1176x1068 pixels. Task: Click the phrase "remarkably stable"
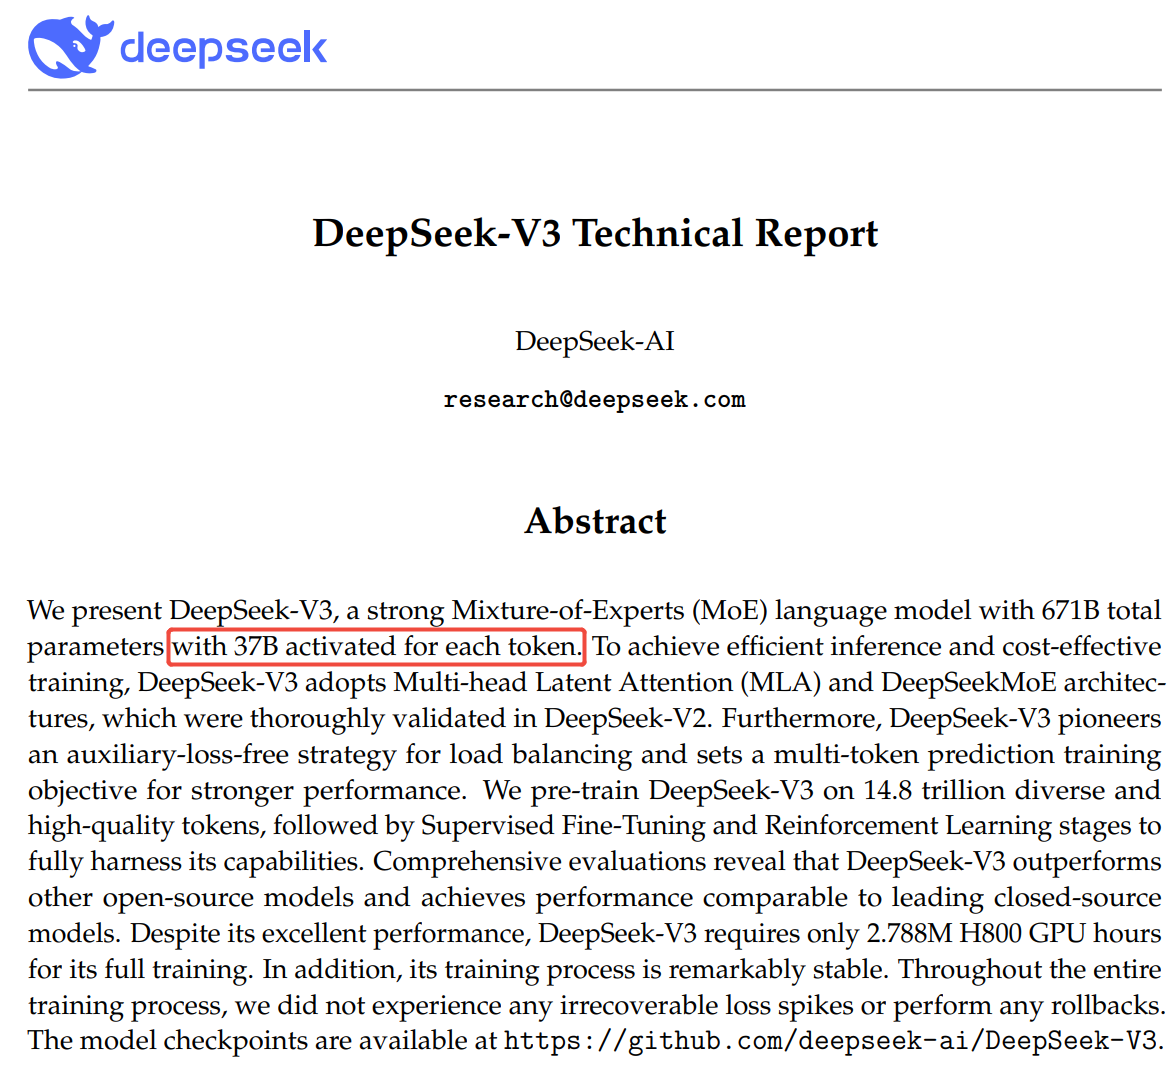776,969
